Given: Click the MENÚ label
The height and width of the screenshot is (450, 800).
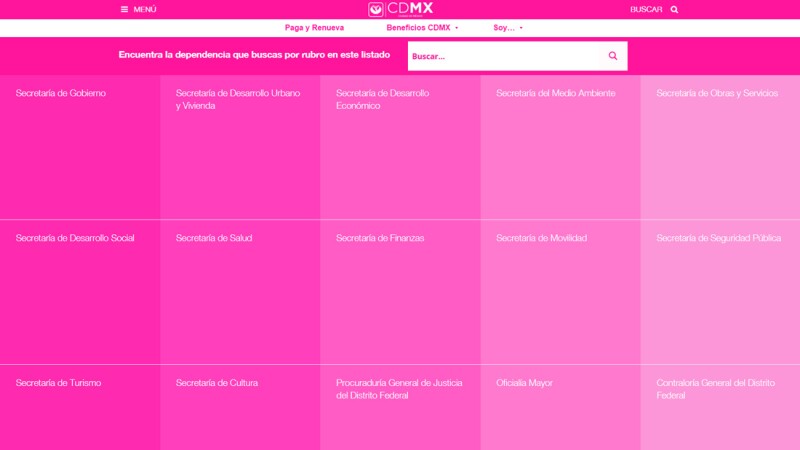Looking at the screenshot, I should [x=145, y=9].
